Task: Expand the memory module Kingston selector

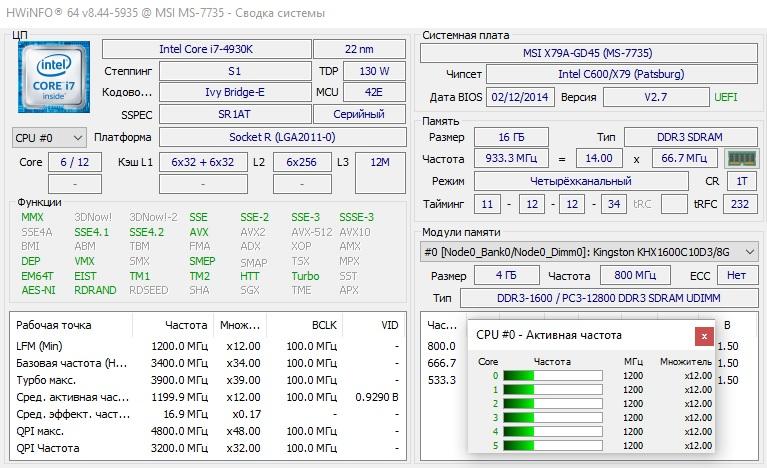Action: [589, 252]
